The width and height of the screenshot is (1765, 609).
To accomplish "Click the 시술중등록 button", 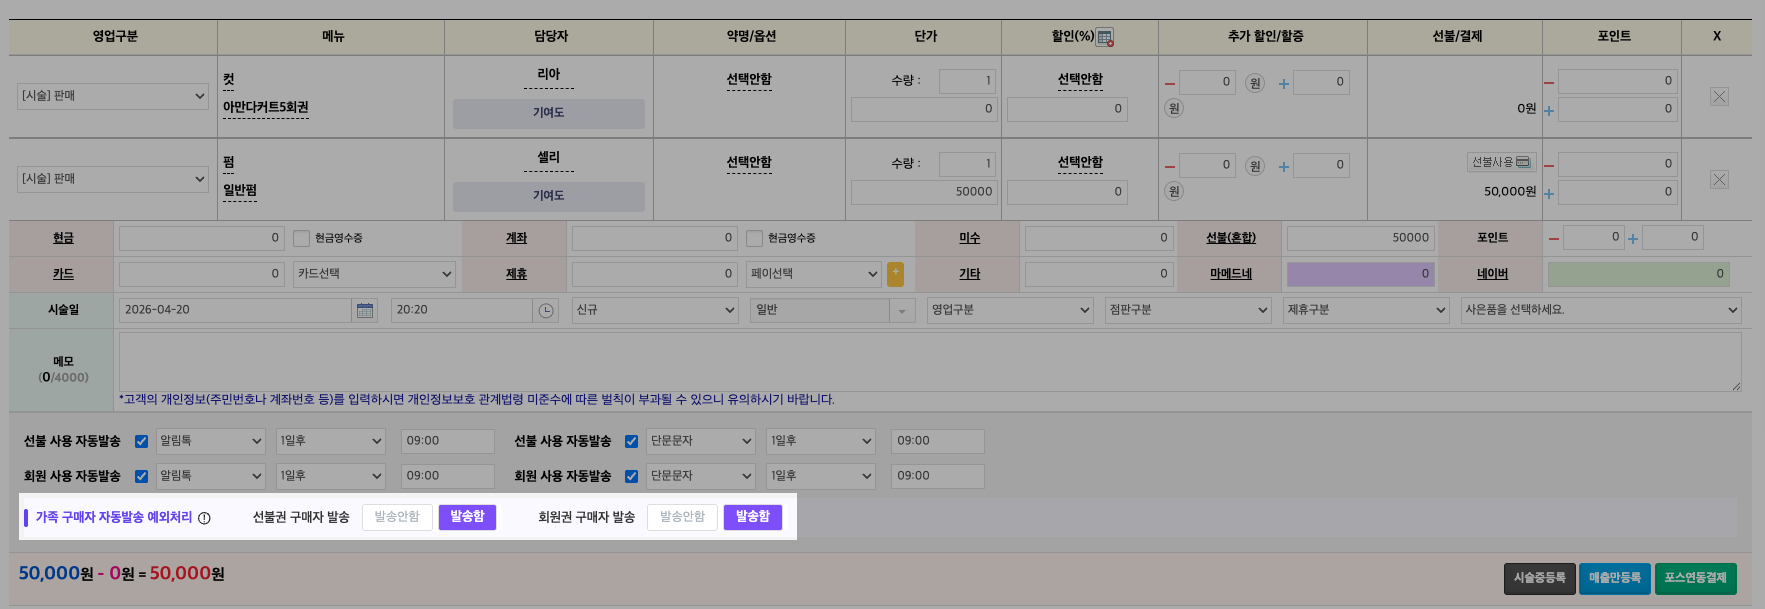I will click(x=1539, y=578).
